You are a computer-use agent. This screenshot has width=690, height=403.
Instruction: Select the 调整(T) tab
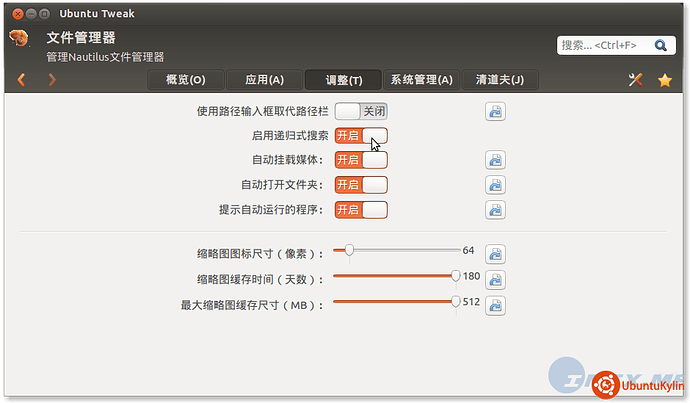(x=343, y=80)
